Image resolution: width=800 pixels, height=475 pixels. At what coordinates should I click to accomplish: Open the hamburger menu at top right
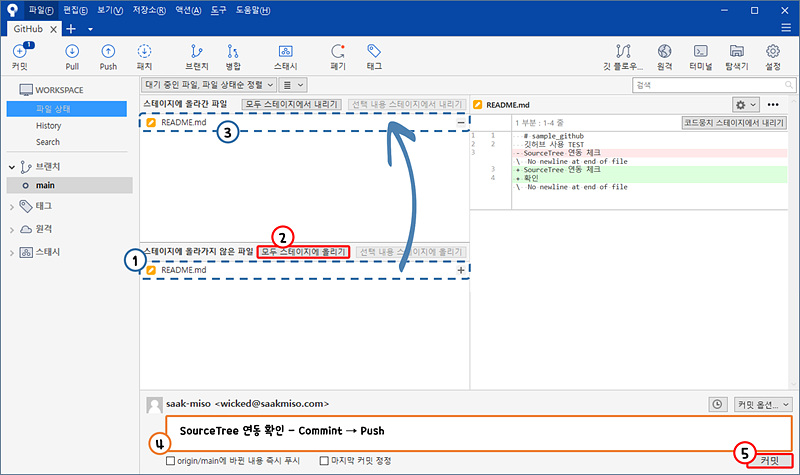coord(786,28)
